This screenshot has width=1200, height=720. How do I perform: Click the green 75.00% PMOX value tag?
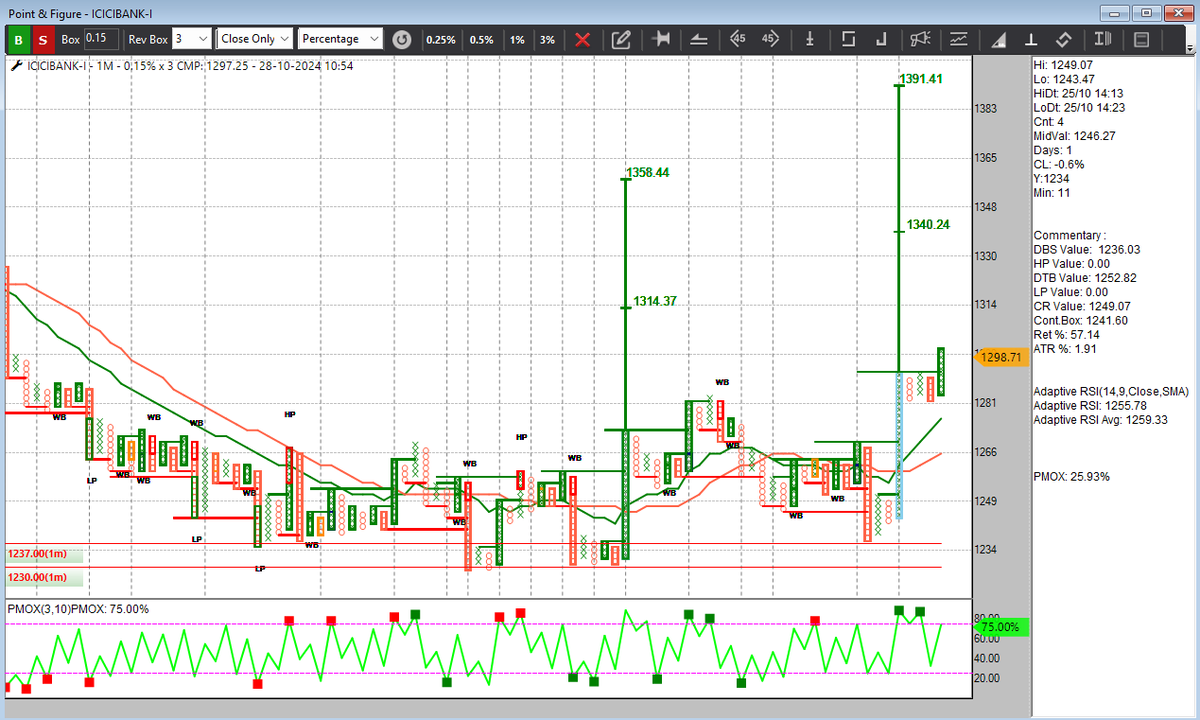(x=1000, y=627)
